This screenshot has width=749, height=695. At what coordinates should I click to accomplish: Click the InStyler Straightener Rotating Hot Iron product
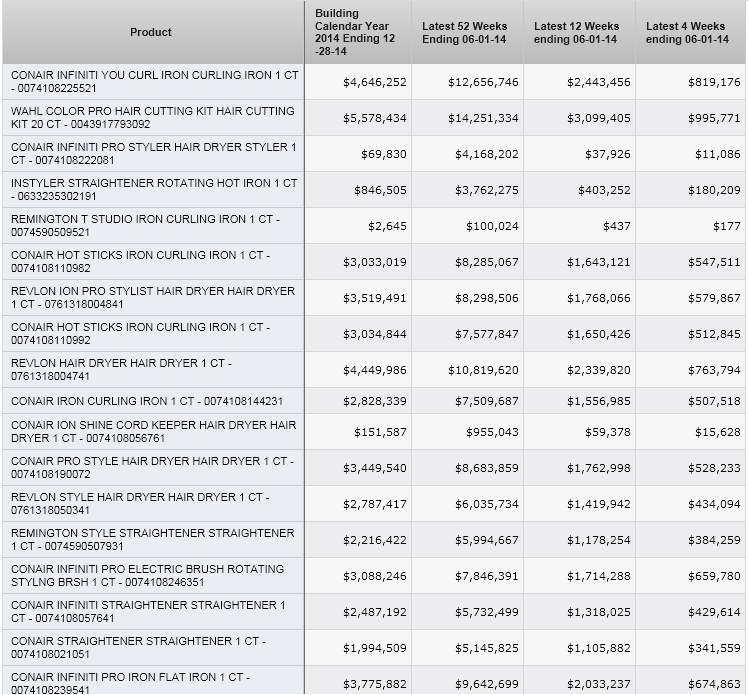pos(153,190)
